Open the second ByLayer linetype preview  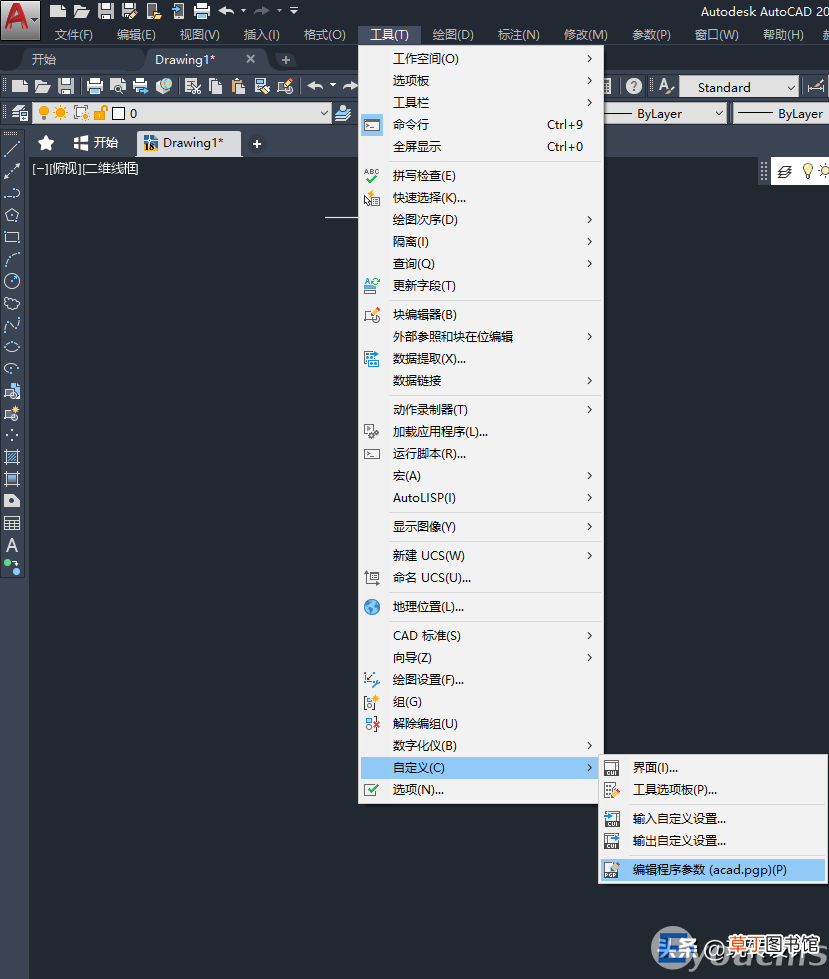point(781,114)
